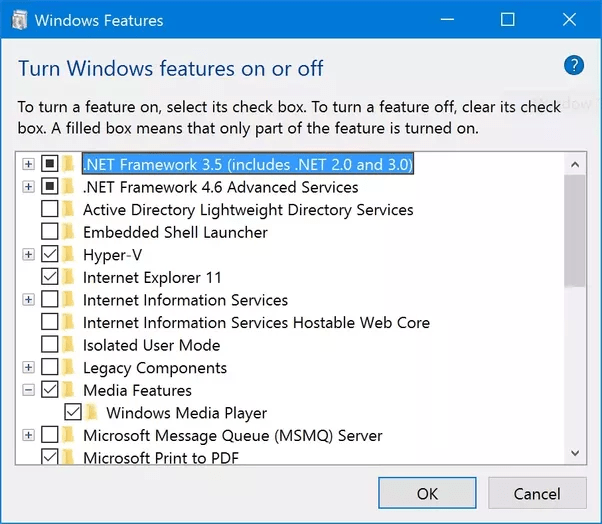This screenshot has height=524, width=602.
Task: Expand the Hyper-V tree node
Action: tap(28, 255)
